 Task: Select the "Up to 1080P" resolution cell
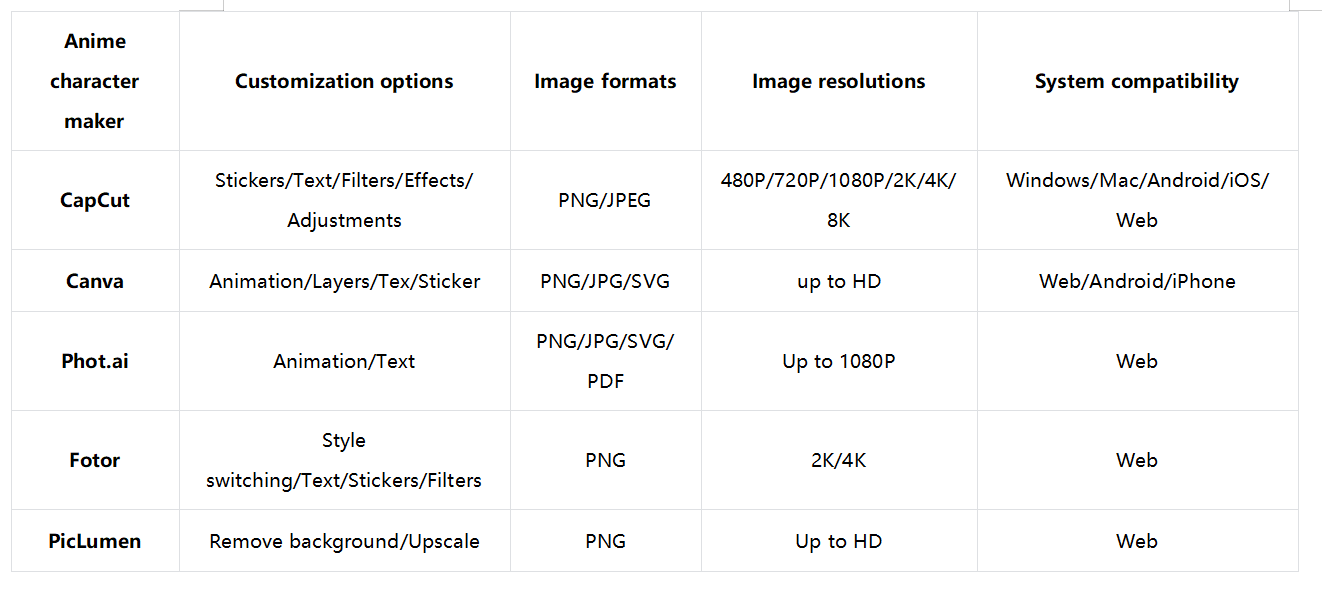(x=838, y=361)
